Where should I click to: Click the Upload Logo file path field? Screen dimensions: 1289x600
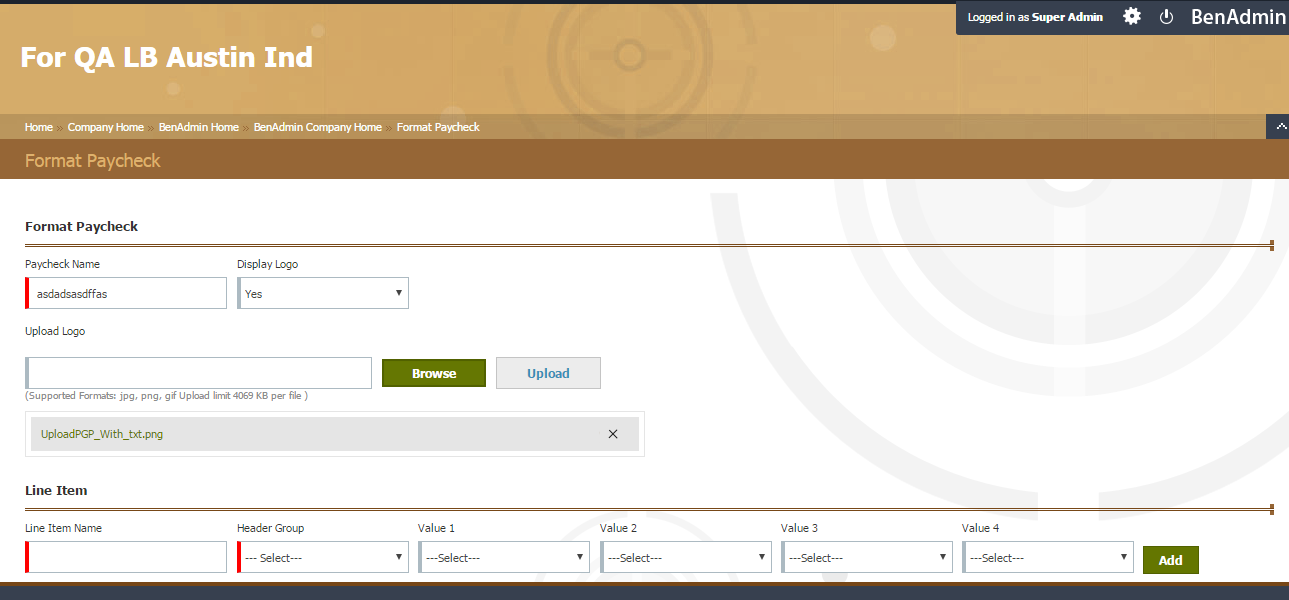pos(200,373)
